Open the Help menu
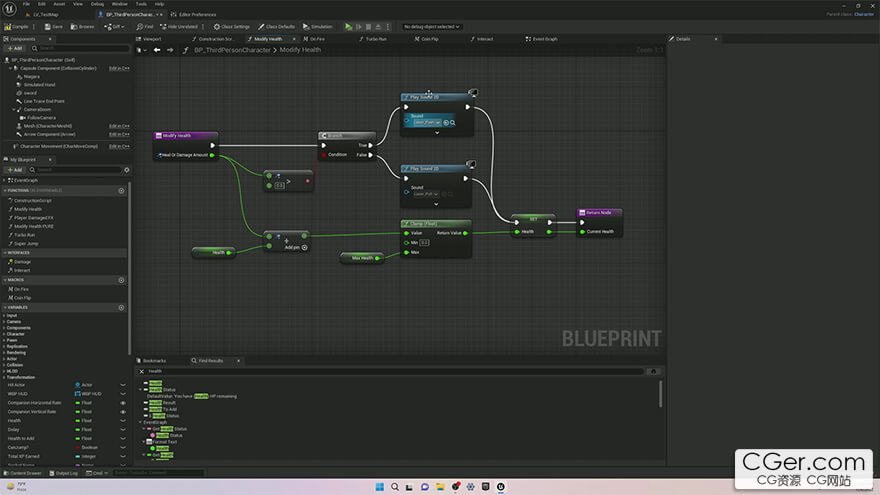Viewport: 880px width, 495px height. point(159,4)
